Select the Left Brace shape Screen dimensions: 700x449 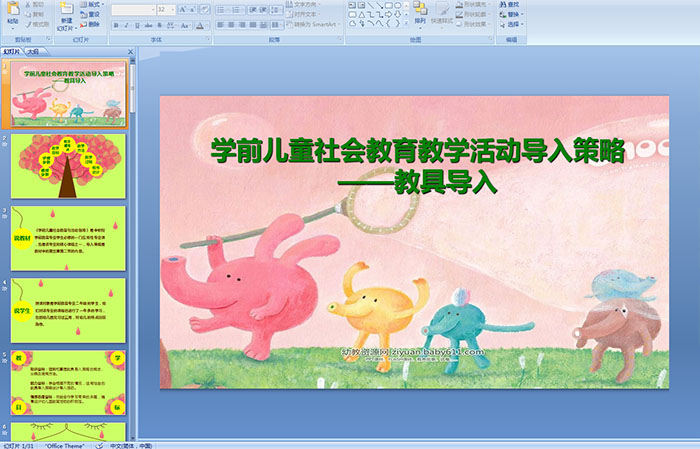(388, 24)
